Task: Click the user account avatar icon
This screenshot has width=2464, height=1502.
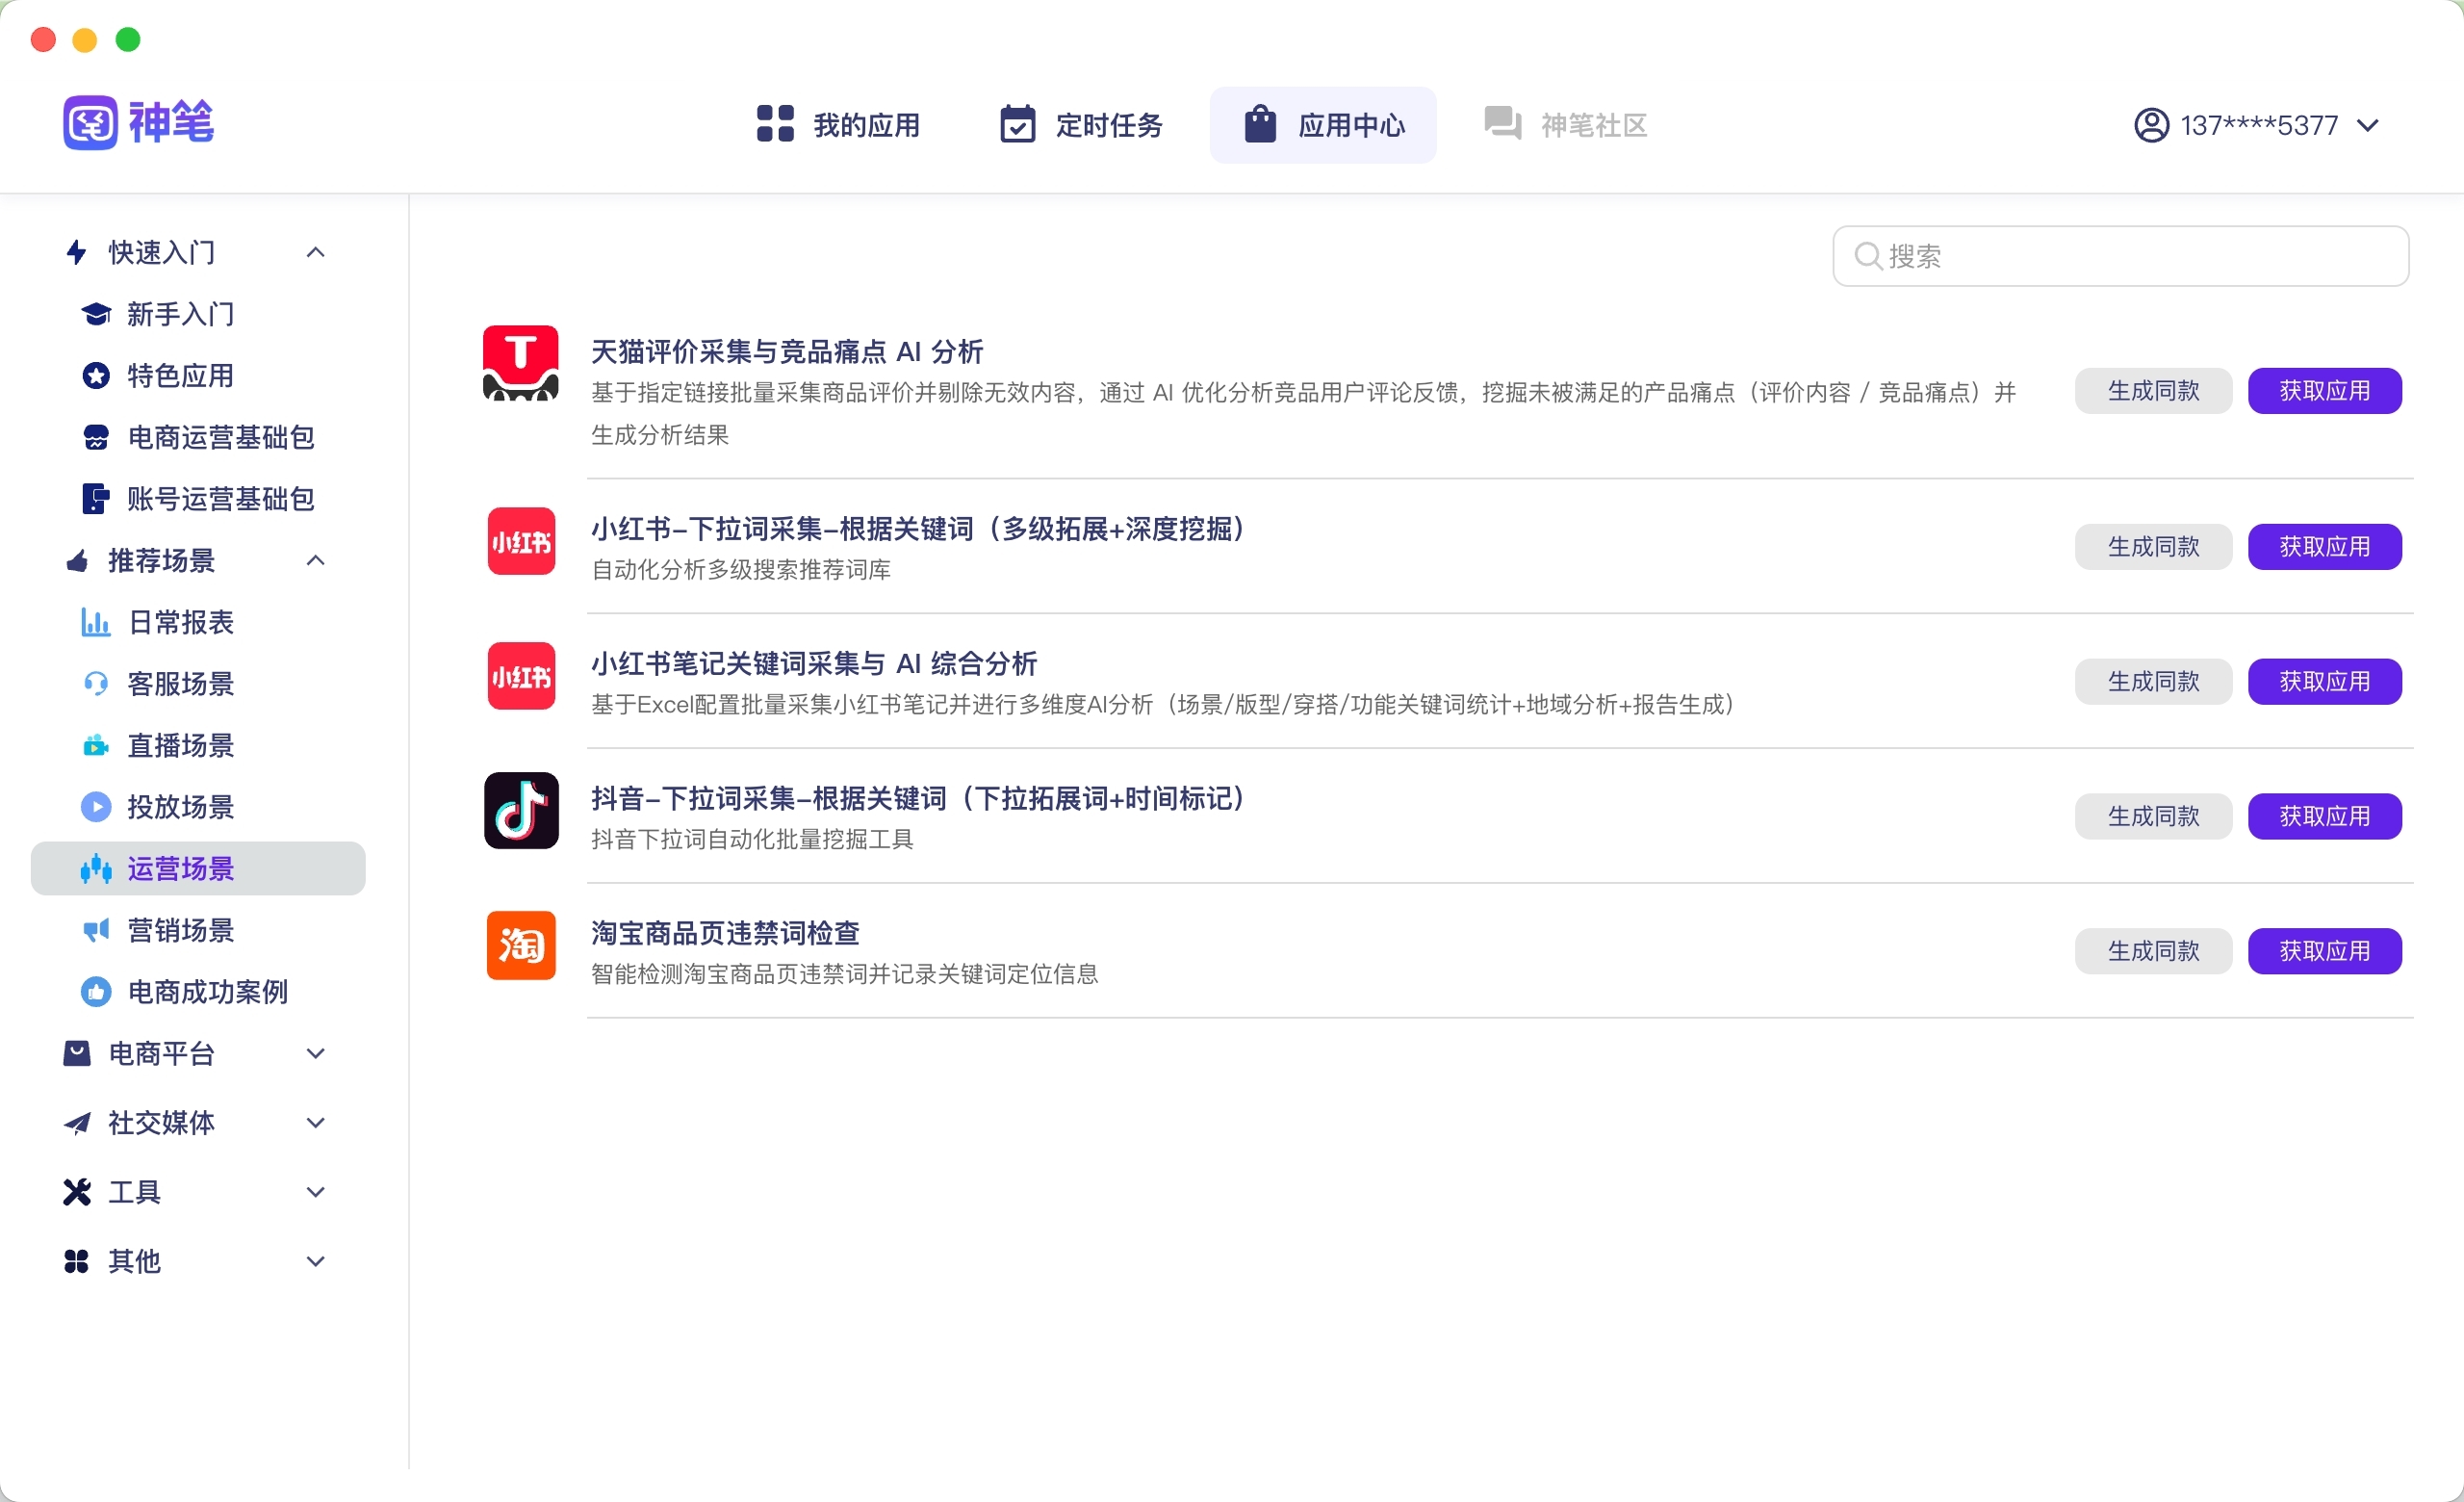Action: click(2151, 125)
